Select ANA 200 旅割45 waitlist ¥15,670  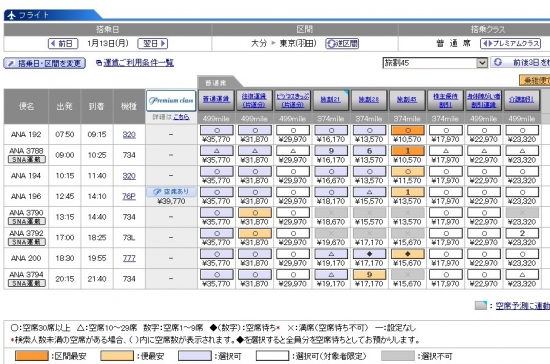click(x=407, y=254)
